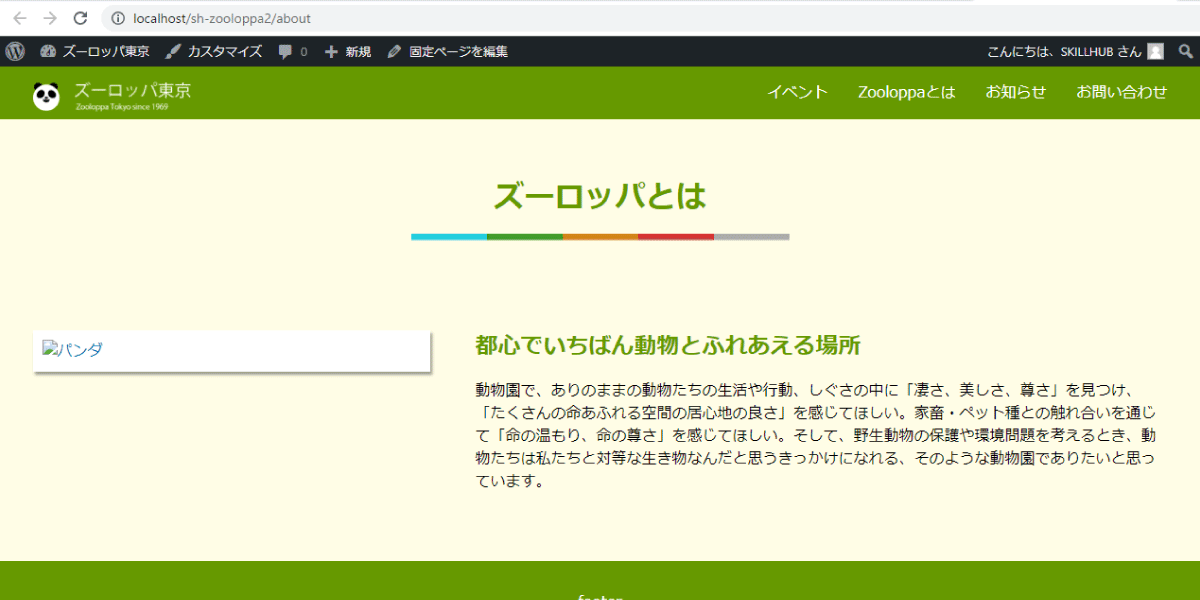Screen dimensions: 1200x600
Task: Open the WordPress logo menu
Action: [15, 51]
